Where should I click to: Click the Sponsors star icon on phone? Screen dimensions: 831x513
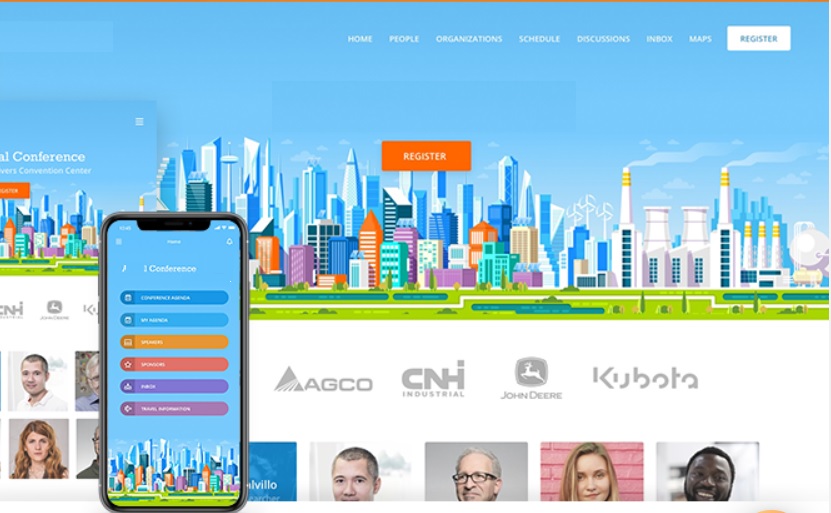[128, 364]
